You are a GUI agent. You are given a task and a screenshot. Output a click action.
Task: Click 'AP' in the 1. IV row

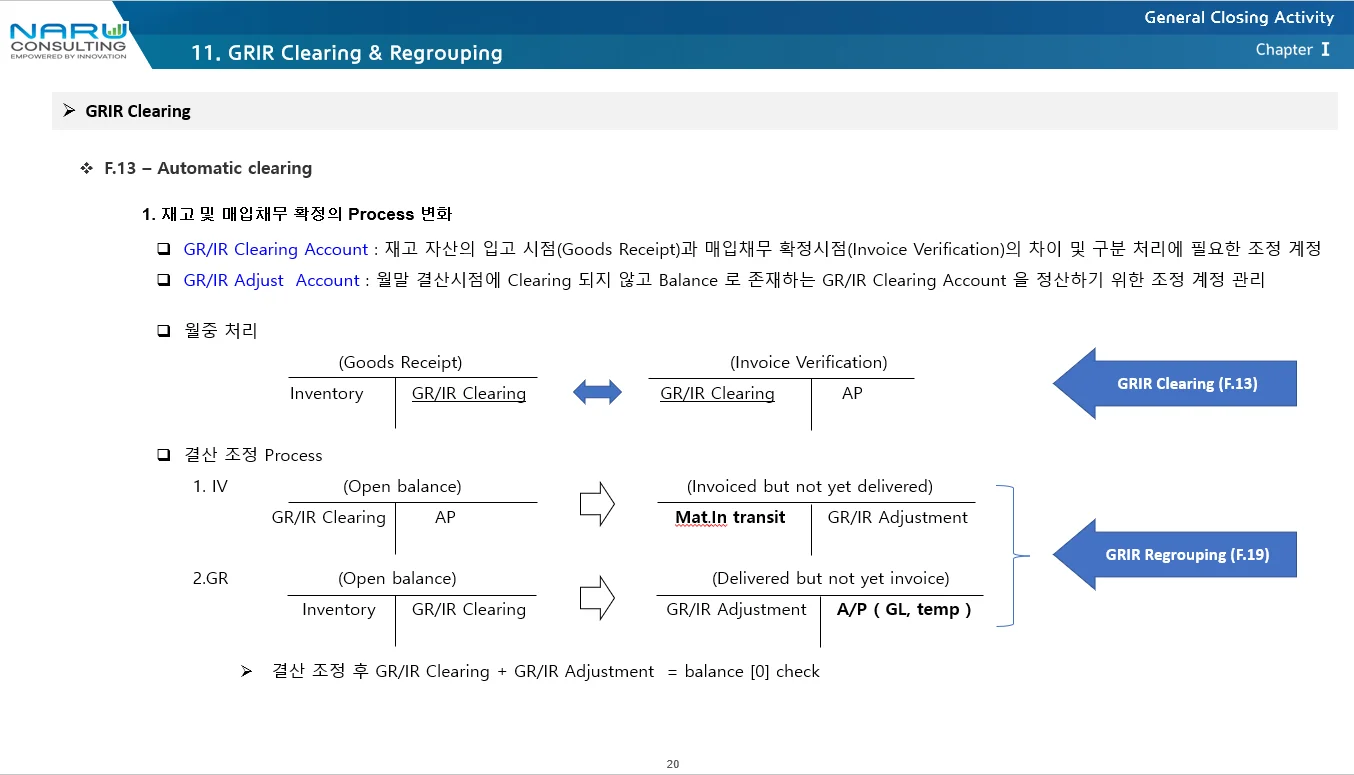(445, 517)
